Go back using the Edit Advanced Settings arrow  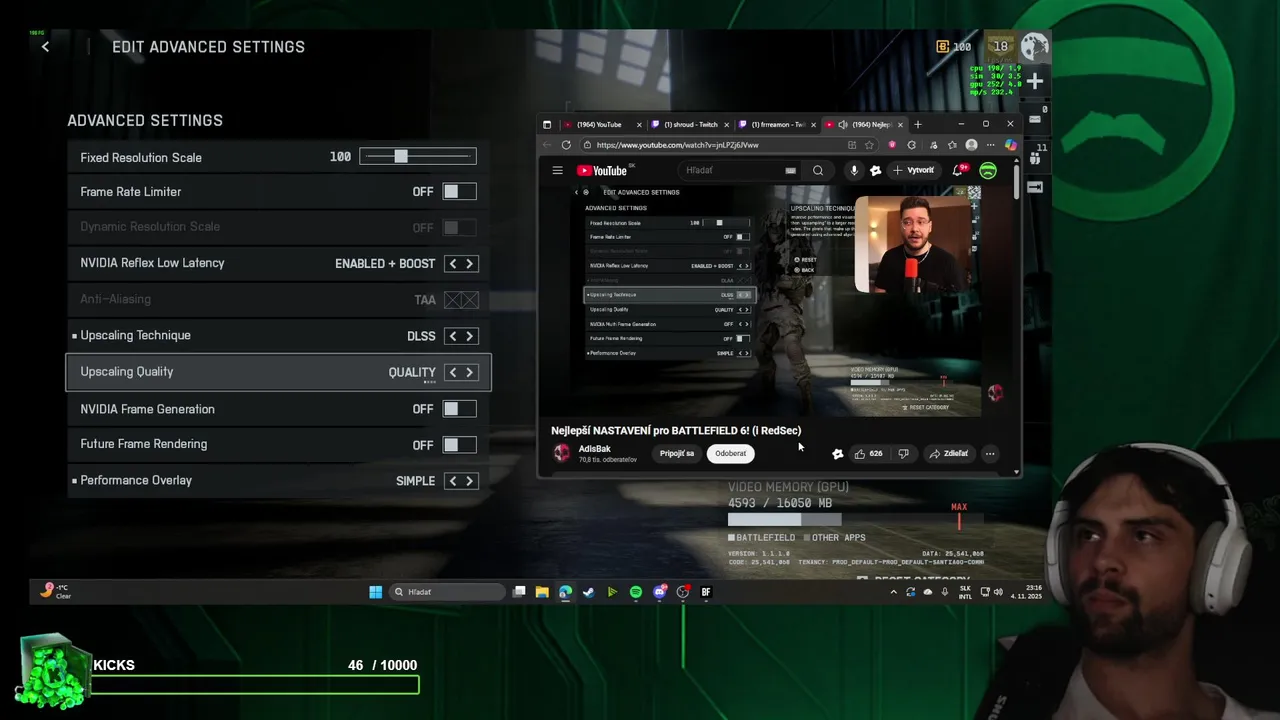tap(45, 47)
